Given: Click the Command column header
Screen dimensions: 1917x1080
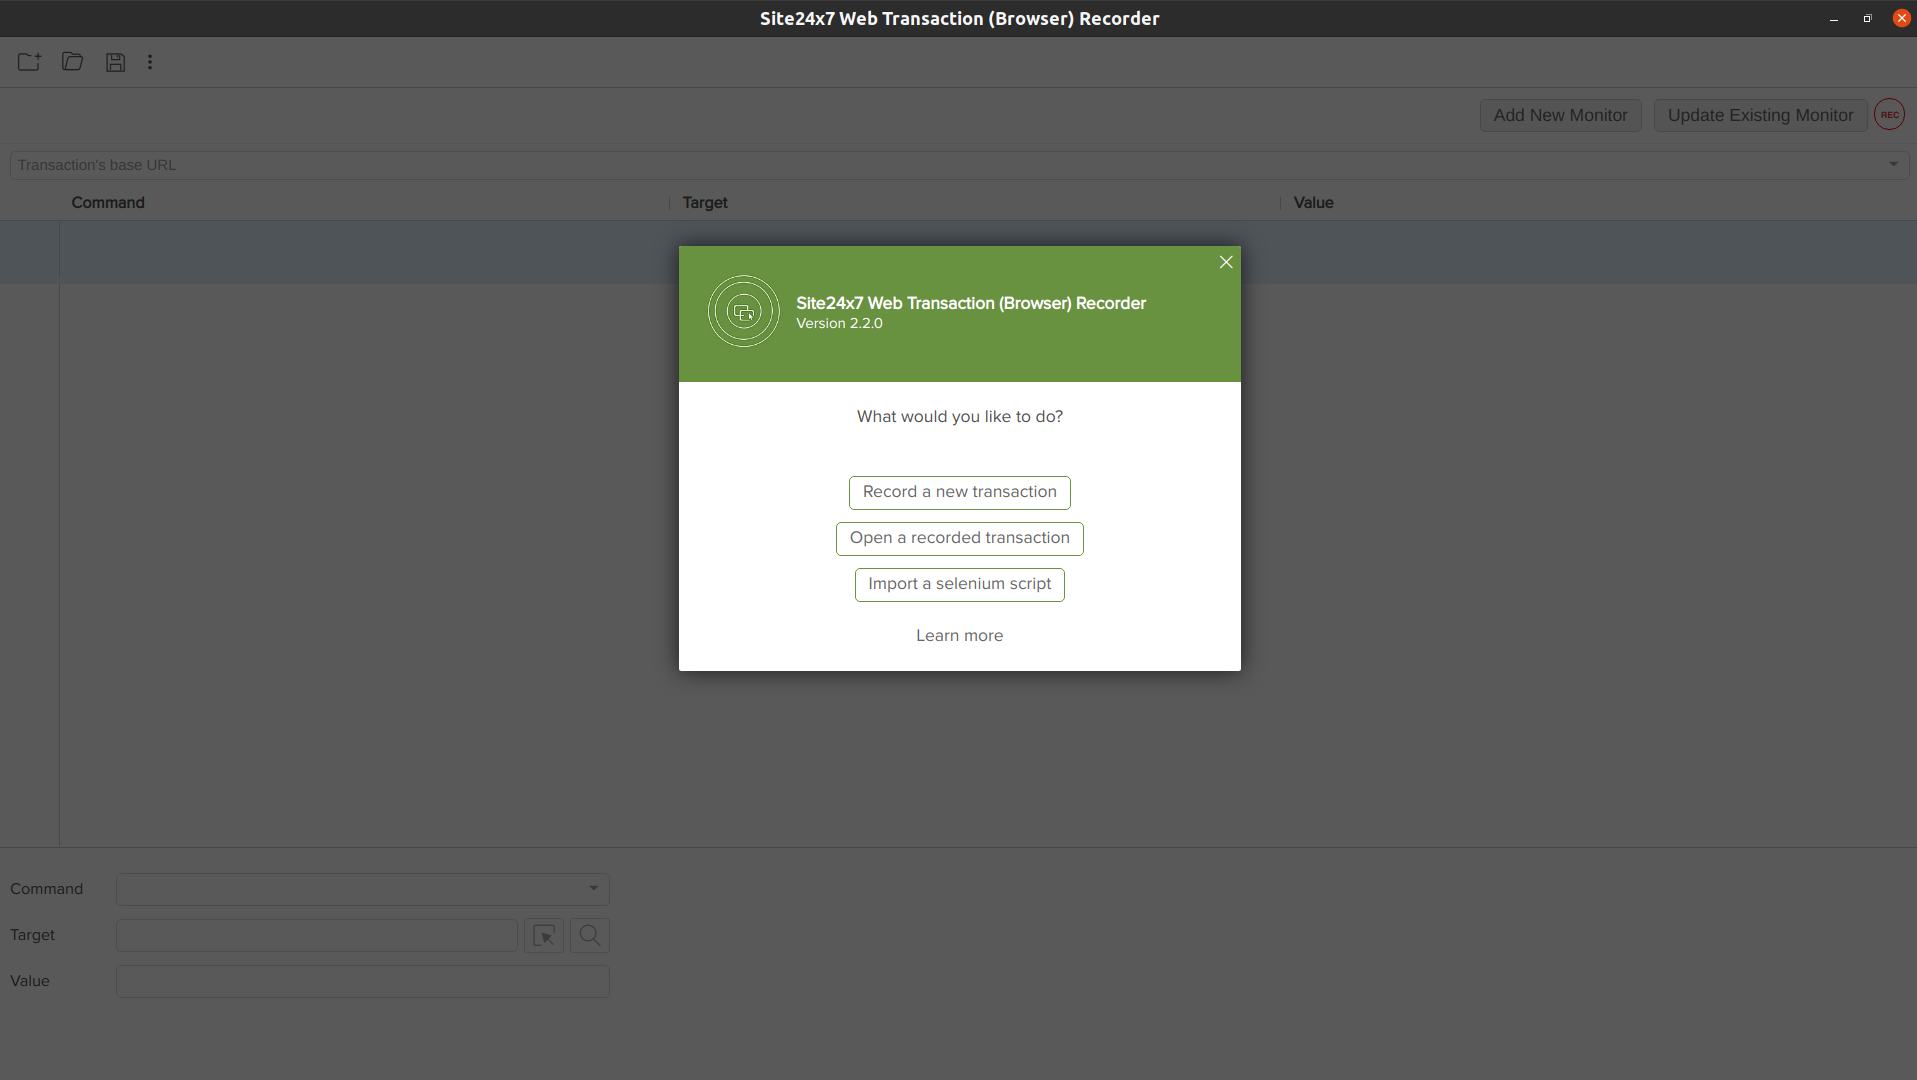Looking at the screenshot, I should tap(108, 203).
